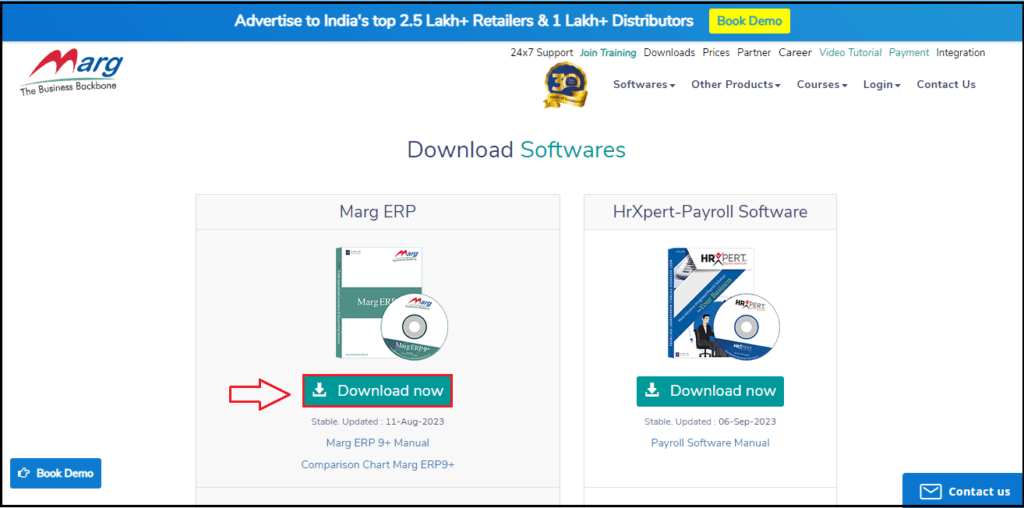
Task: Open the Contact us chat button
Action: click(963, 490)
